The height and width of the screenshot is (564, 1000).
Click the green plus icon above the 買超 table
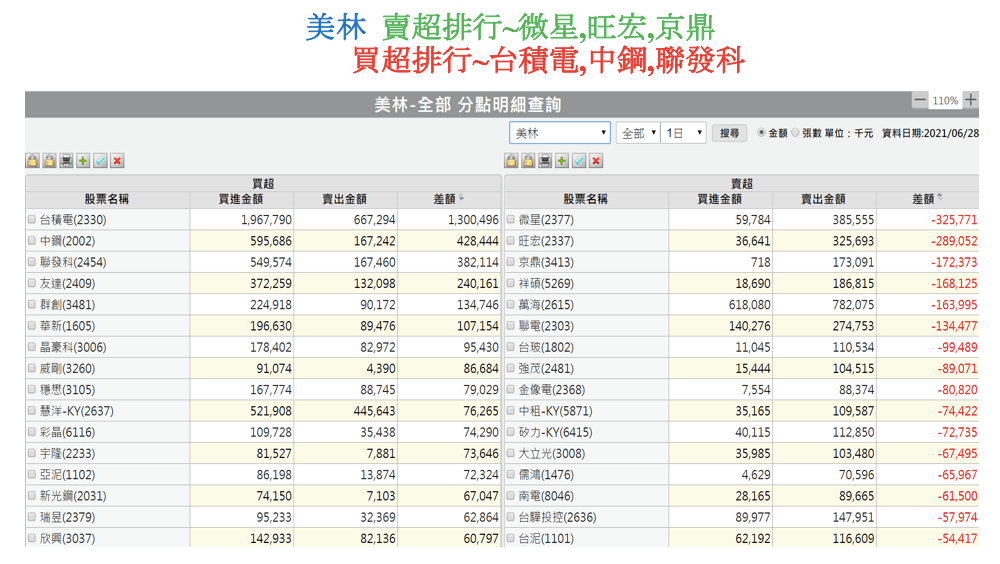(83, 161)
